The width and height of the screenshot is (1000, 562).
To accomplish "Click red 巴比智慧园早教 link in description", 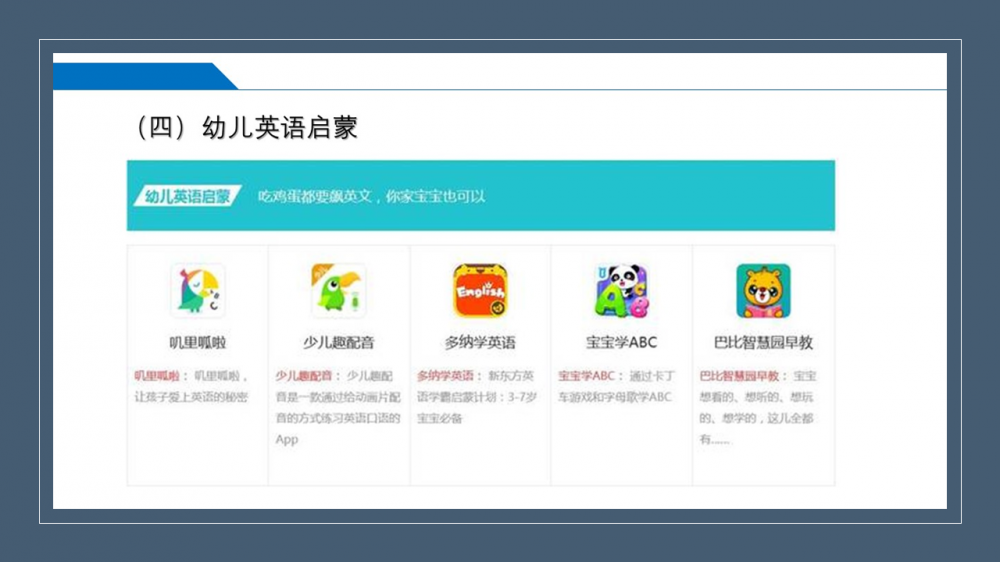I will pos(739,376).
